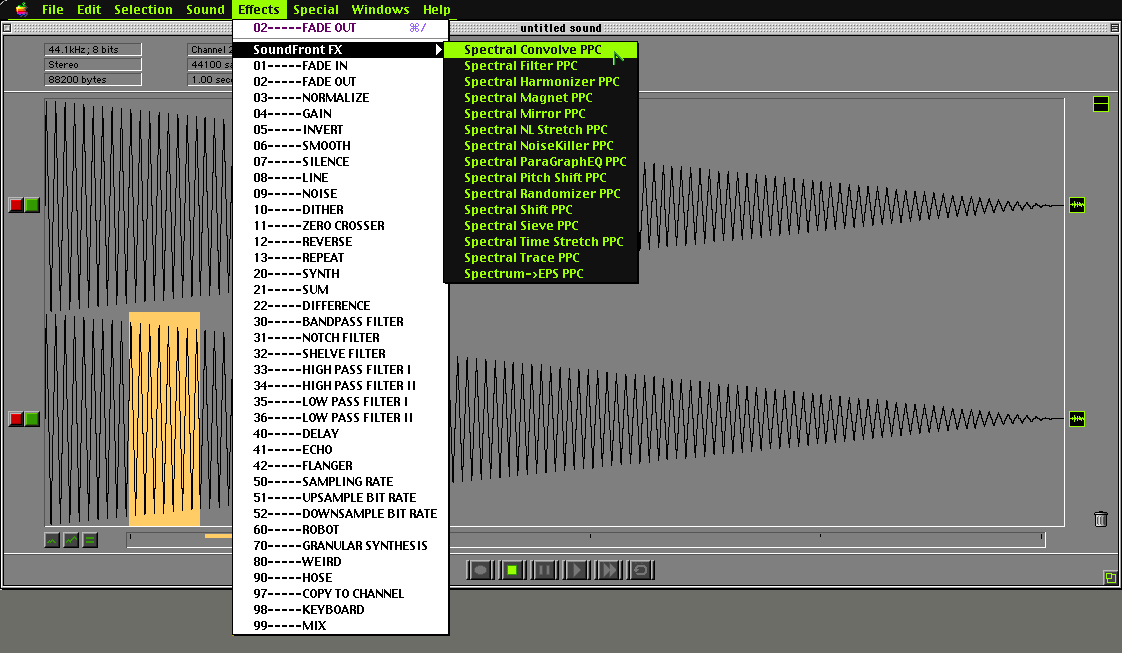Open the Sound menu
The height and width of the screenshot is (653, 1122).
tap(205, 9)
